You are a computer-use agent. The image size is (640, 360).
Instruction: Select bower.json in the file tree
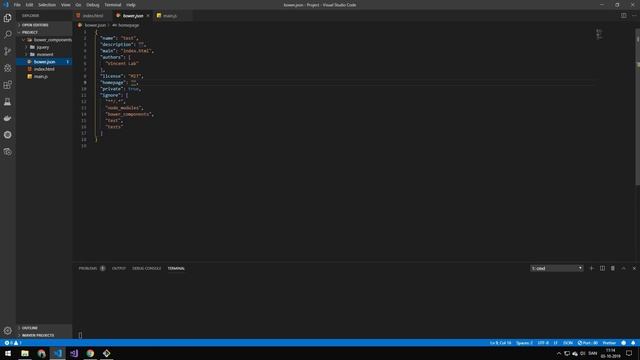click(x=44, y=62)
